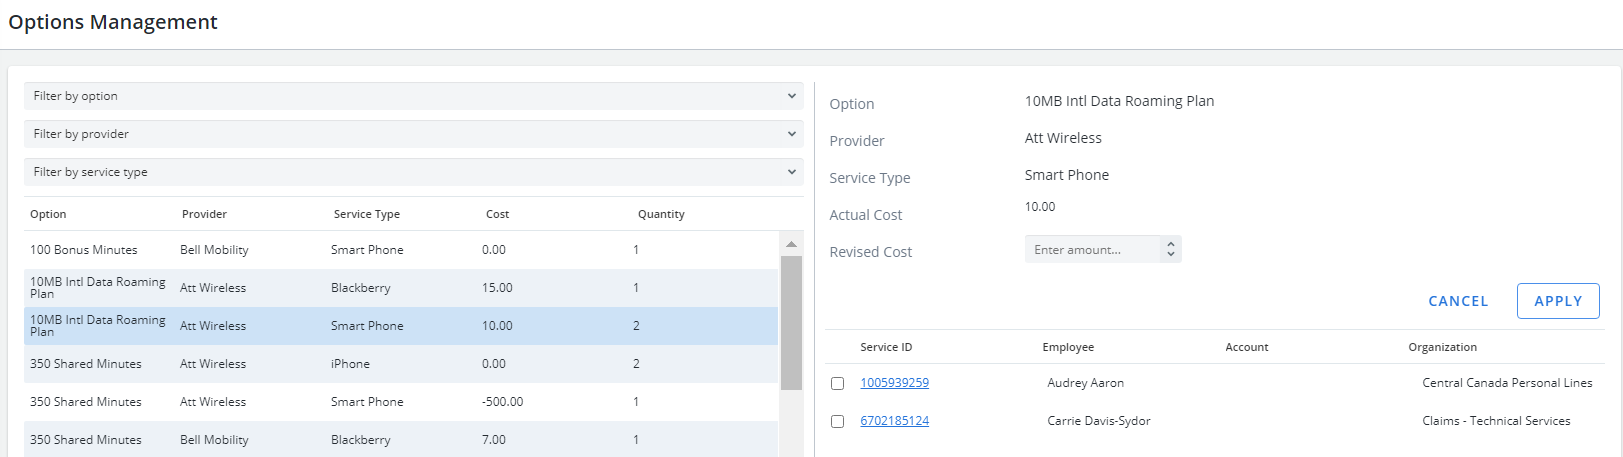Sort by the Quantity column header
Image resolution: width=1623 pixels, height=457 pixels.
(x=661, y=214)
